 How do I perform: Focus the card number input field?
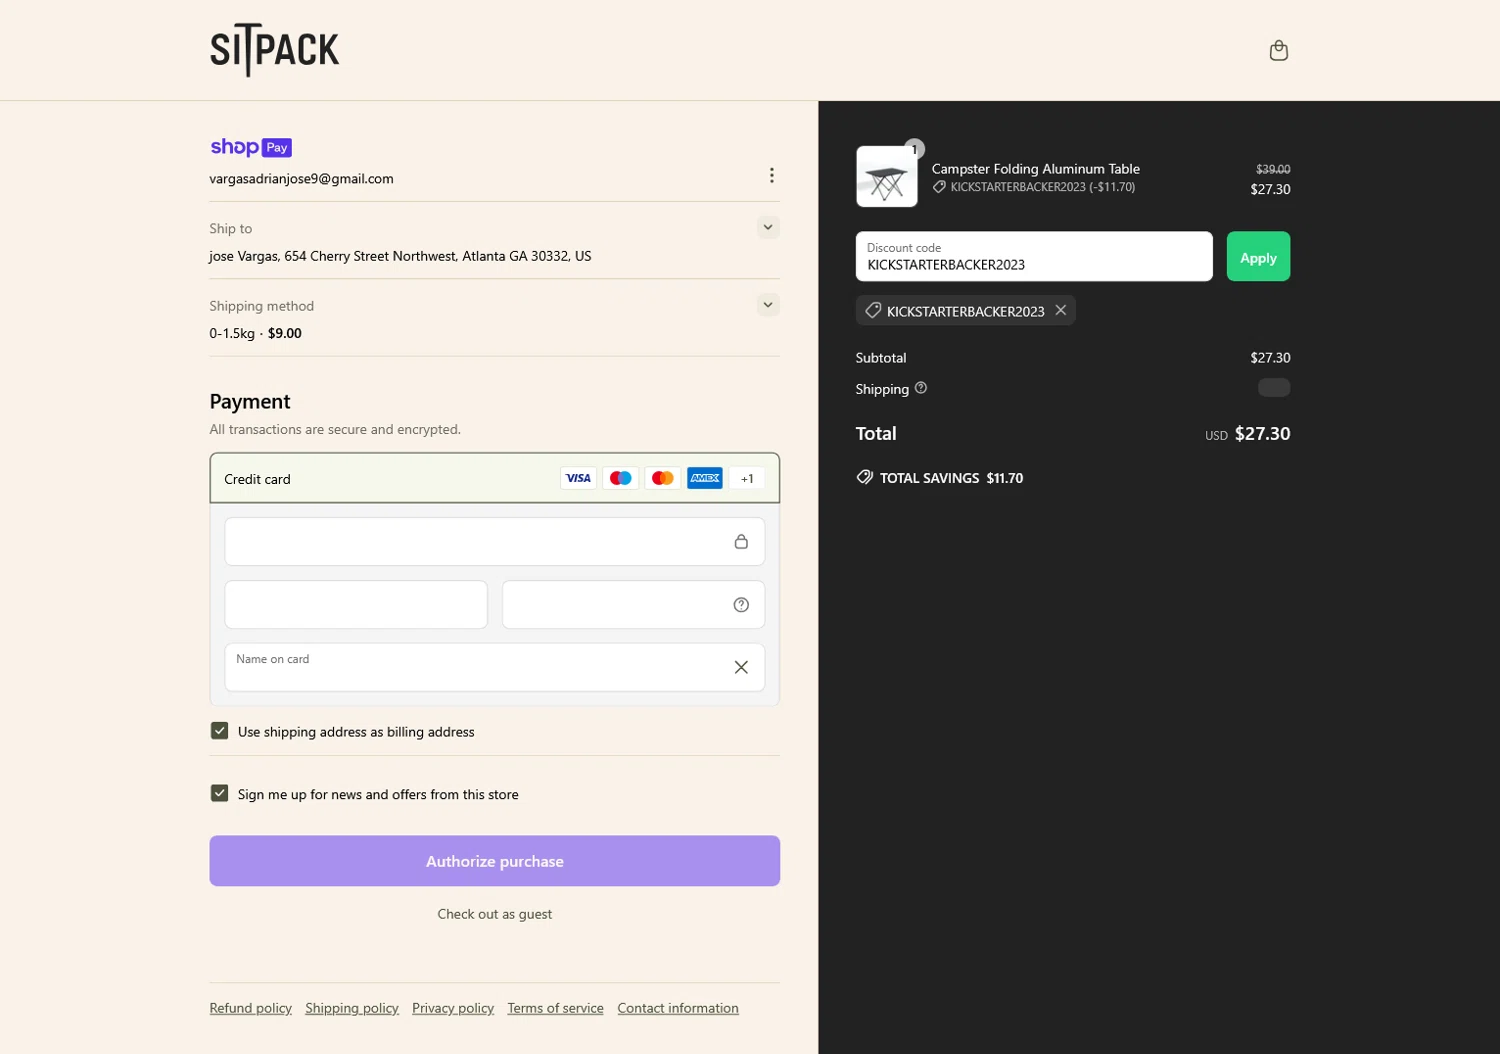tap(494, 542)
